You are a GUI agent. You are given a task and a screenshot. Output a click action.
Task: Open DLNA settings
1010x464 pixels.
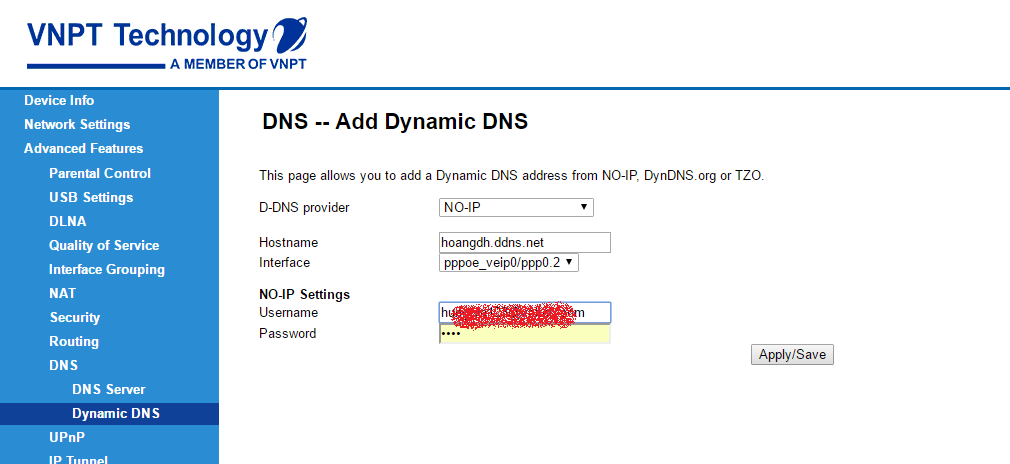[x=68, y=221]
